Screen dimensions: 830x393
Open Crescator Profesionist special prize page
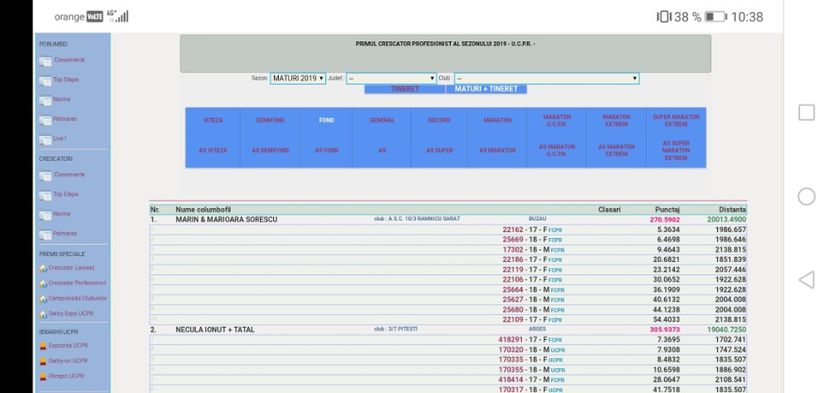pyautogui.click(x=77, y=283)
